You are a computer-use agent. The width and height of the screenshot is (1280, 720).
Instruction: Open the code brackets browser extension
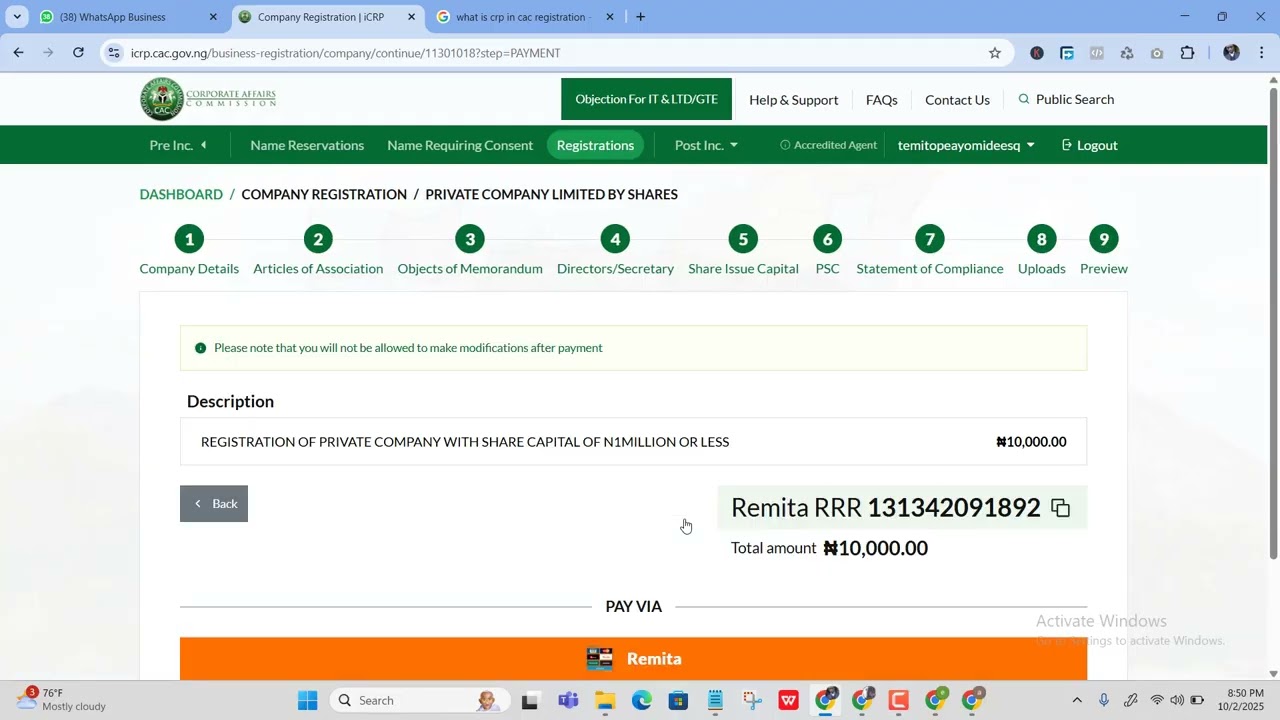click(x=1097, y=53)
